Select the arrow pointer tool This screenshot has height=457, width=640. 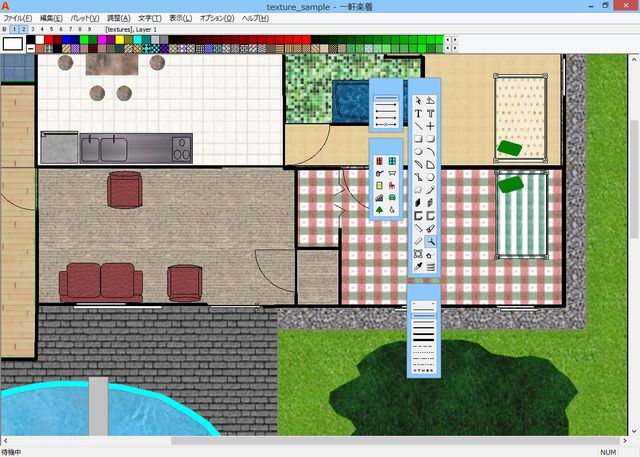click(418, 100)
